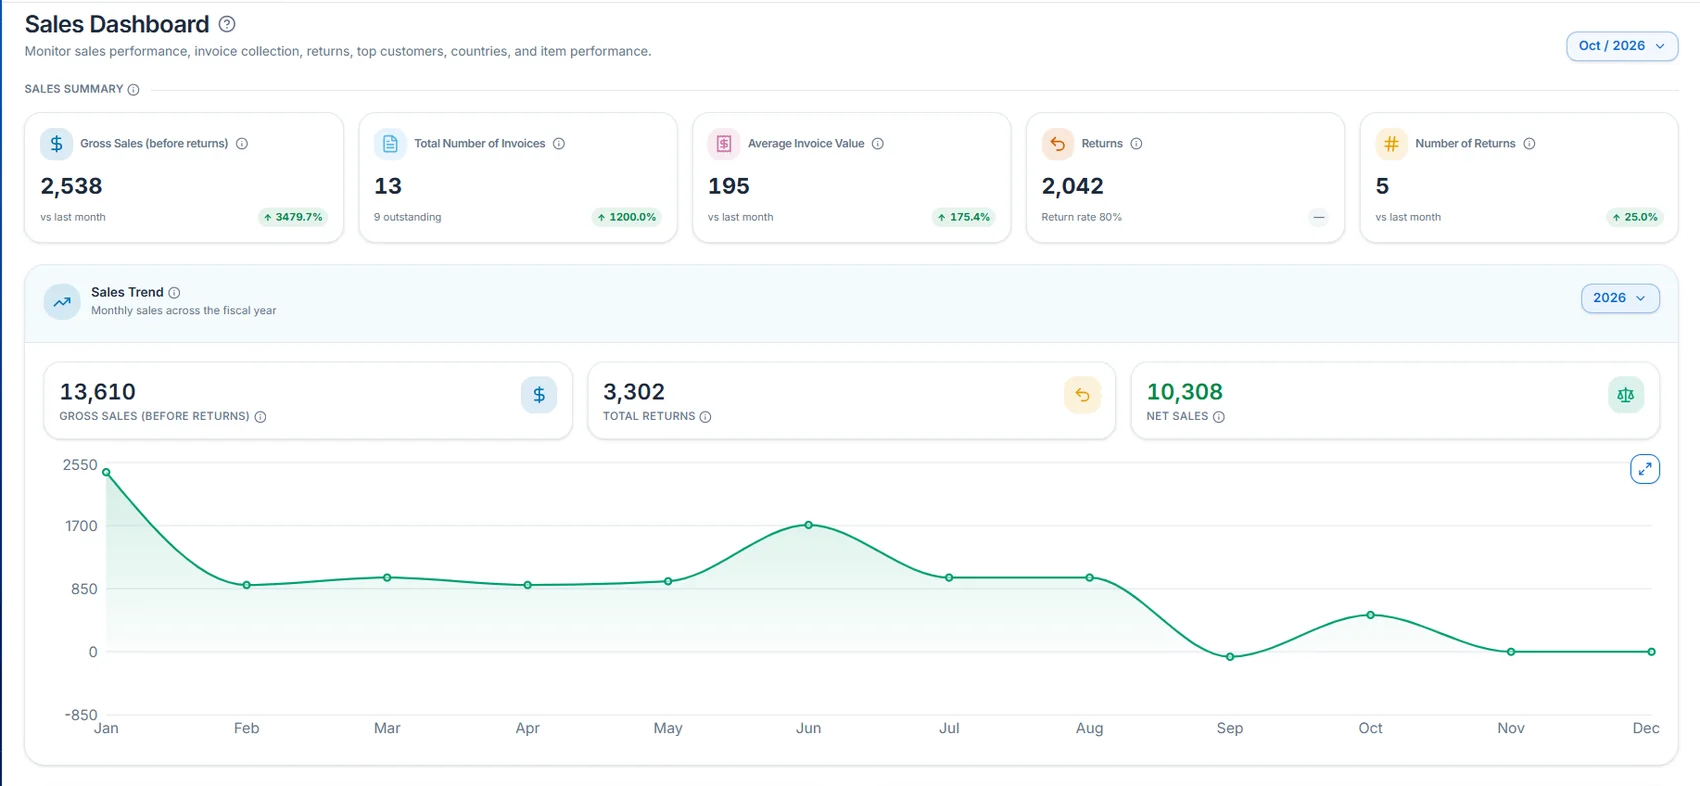Click help icon beside Sales Dashboard title
The height and width of the screenshot is (786, 1700).
tap(227, 24)
